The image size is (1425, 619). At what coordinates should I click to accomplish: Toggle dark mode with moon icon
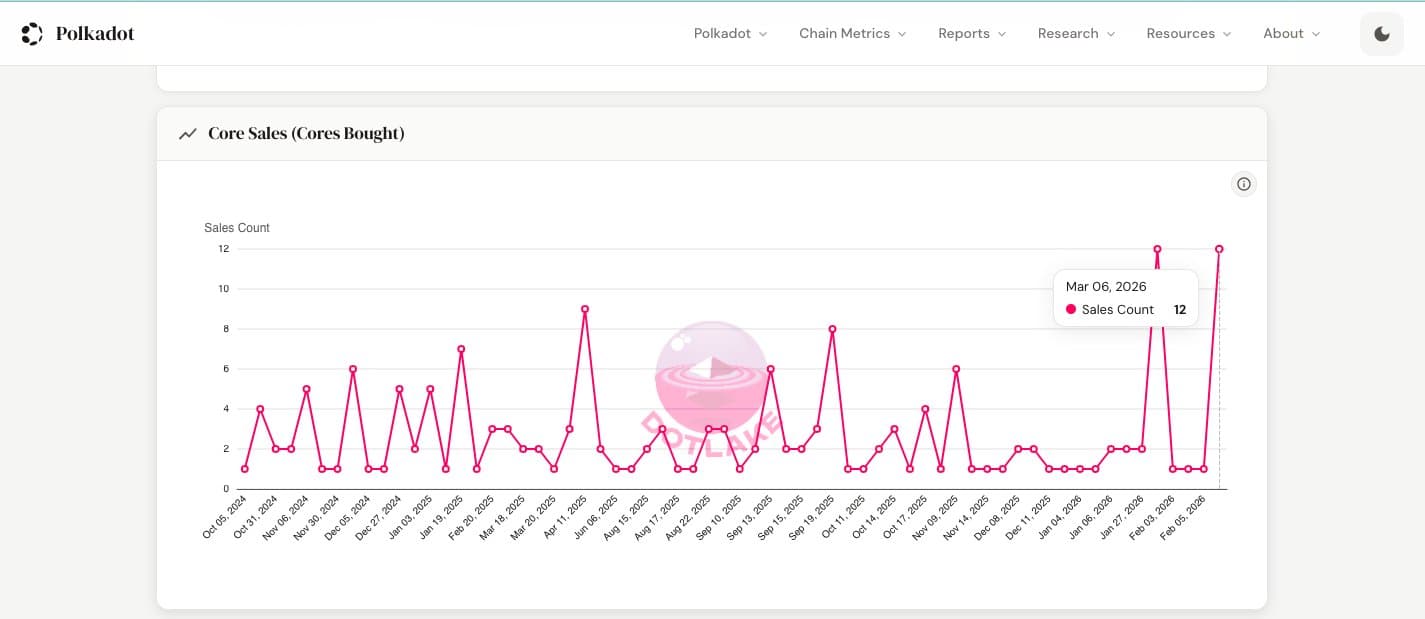point(1382,34)
